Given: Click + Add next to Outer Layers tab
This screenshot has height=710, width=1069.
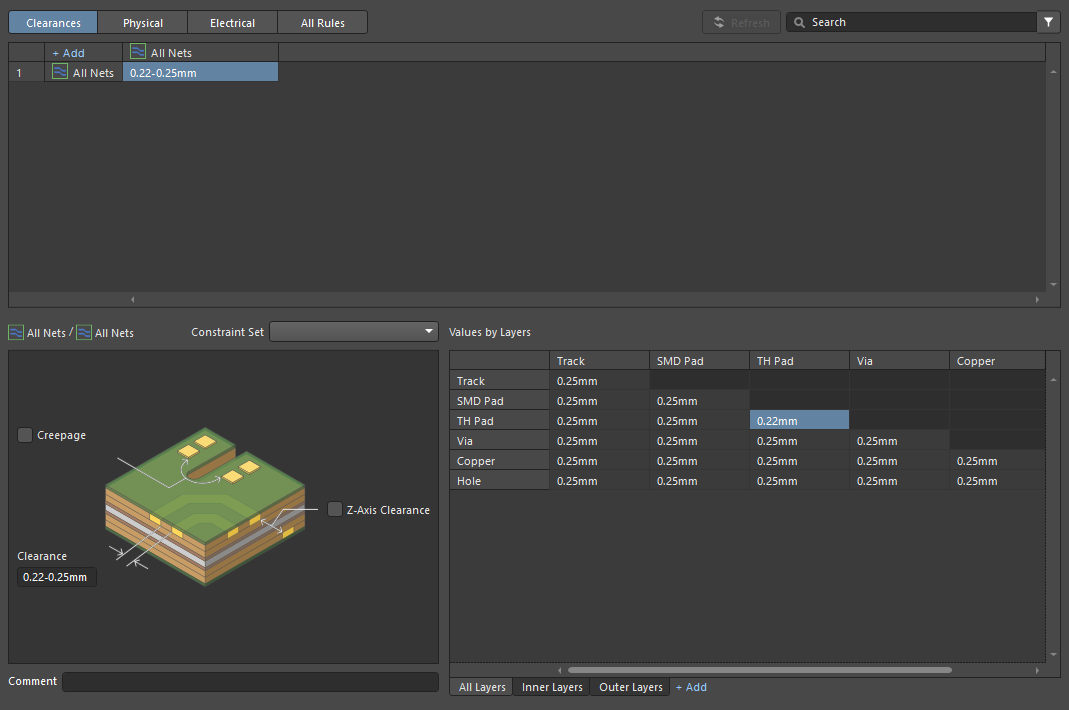Looking at the screenshot, I should point(690,687).
